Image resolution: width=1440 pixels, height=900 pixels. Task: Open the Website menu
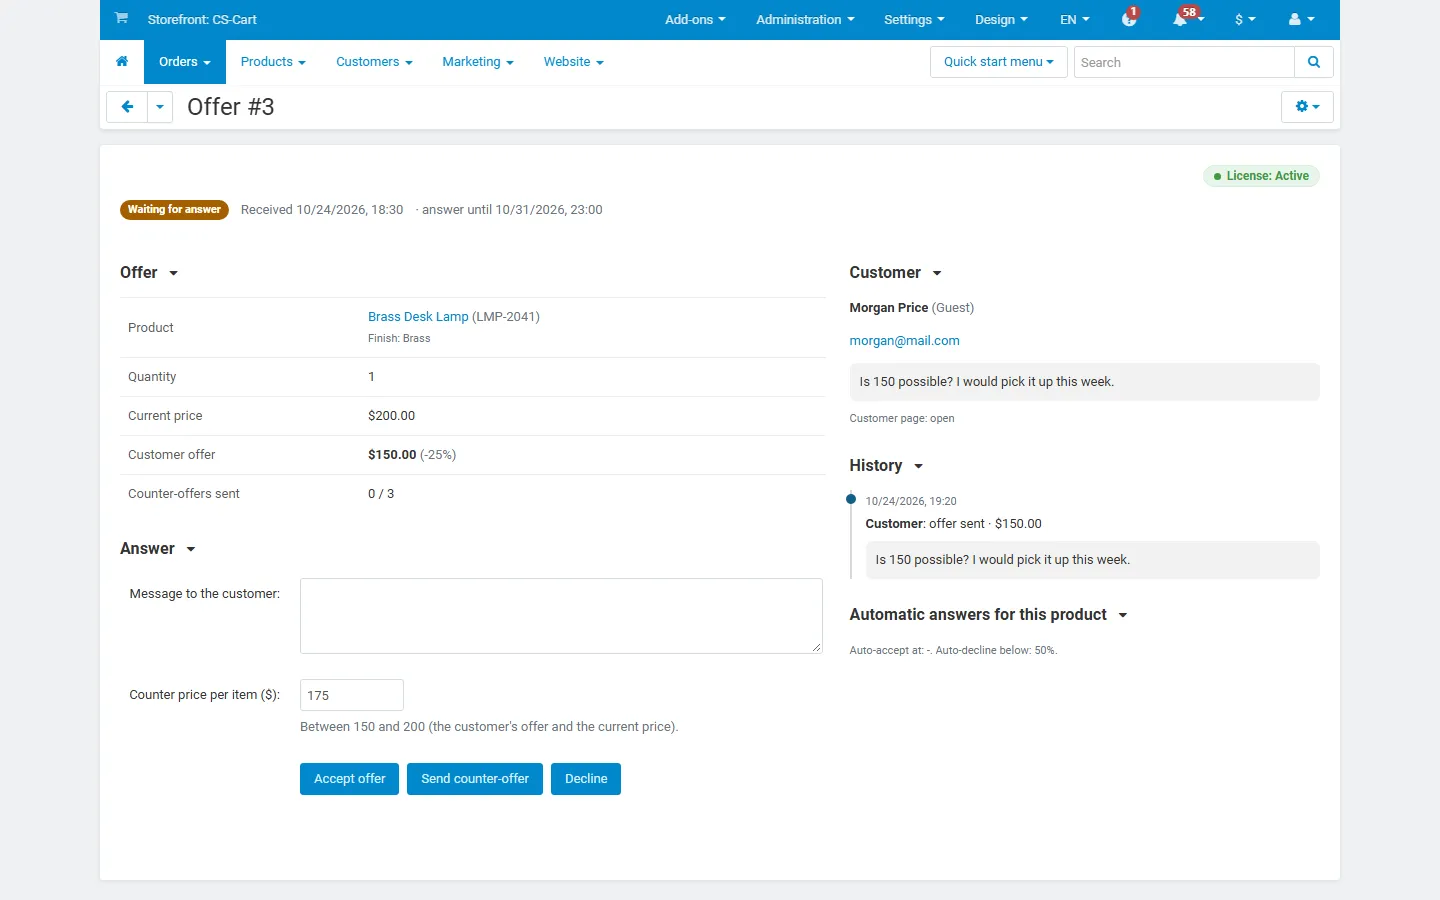click(574, 62)
